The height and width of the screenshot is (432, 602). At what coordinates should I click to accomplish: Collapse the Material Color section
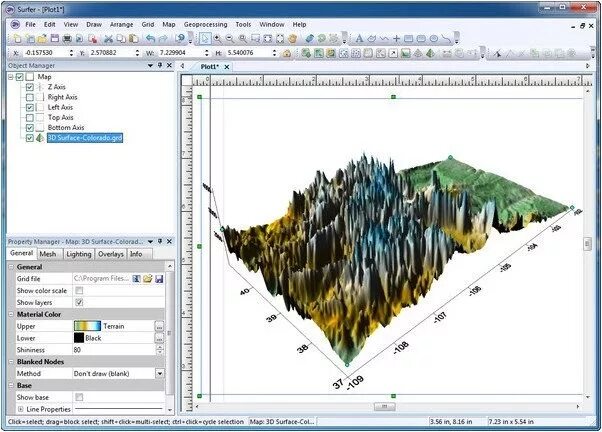11,314
